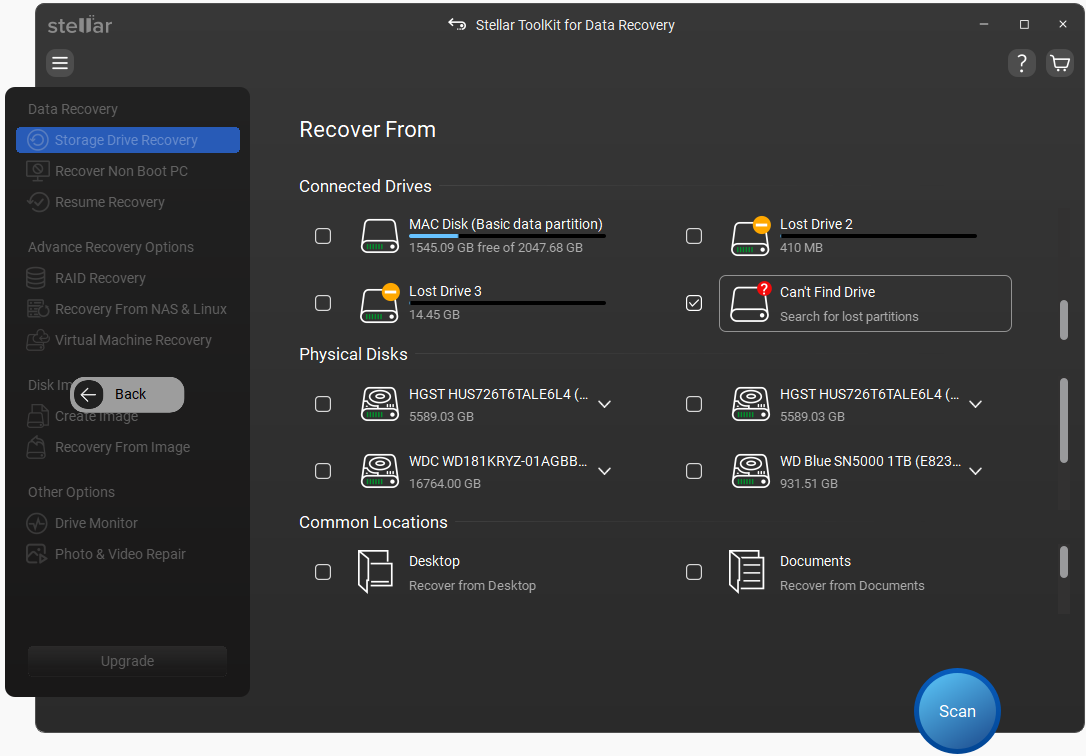Image resolution: width=1086 pixels, height=756 pixels.
Task: Click the Lost Drive 3 drive icon
Action: (380, 303)
